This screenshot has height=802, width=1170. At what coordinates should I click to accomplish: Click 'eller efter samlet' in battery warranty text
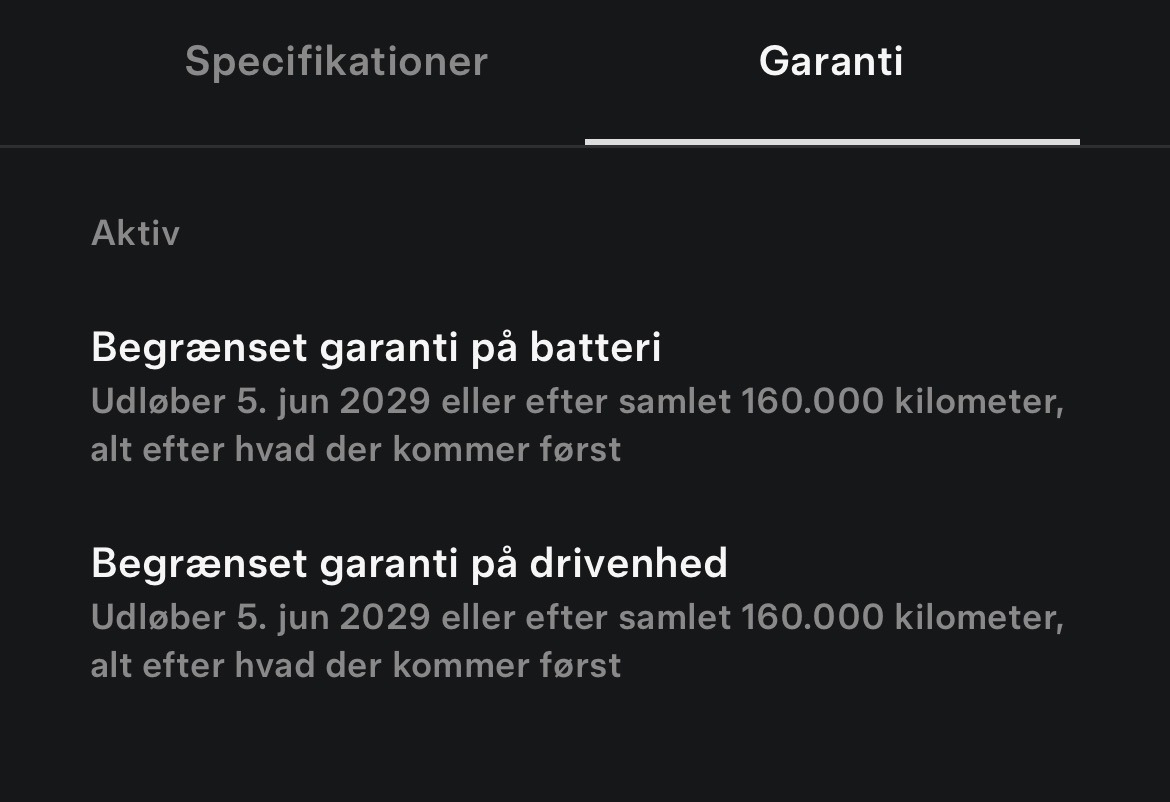[586, 402]
